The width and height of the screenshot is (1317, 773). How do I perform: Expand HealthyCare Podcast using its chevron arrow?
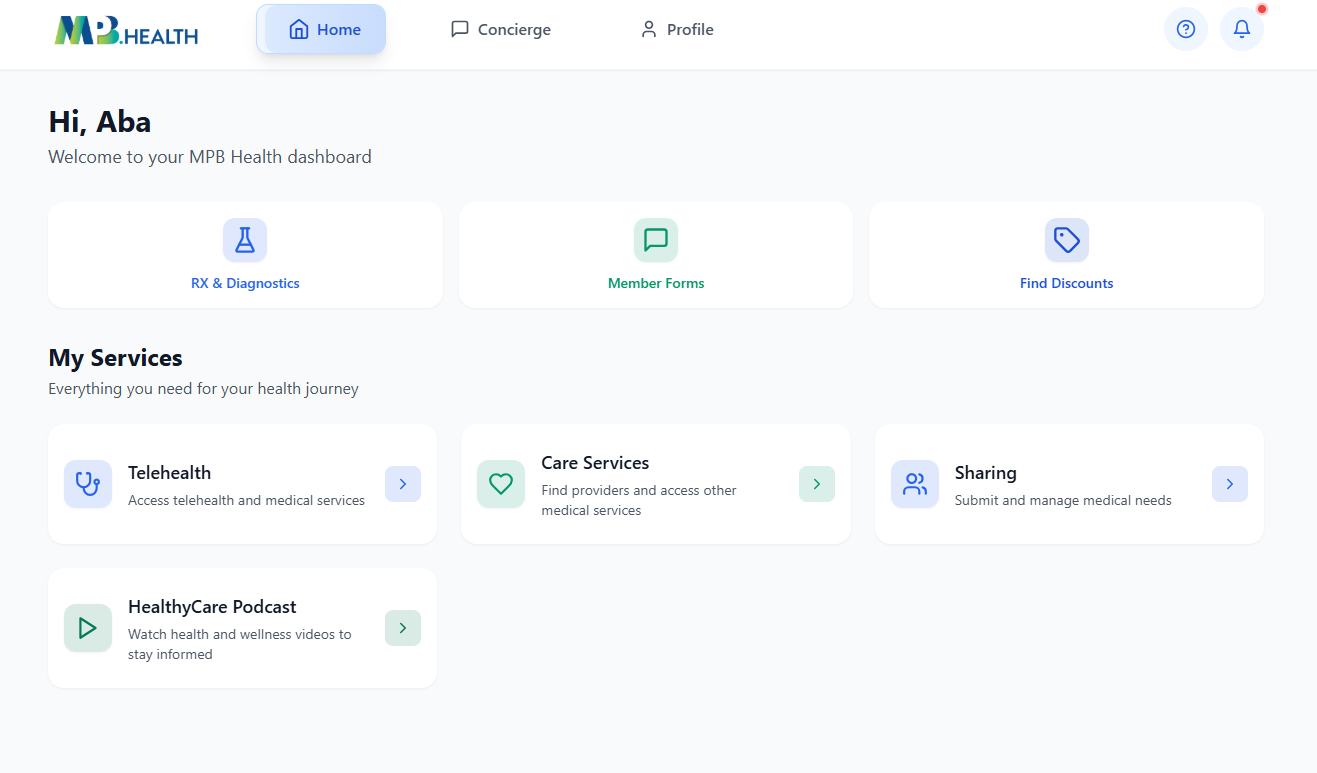point(403,628)
